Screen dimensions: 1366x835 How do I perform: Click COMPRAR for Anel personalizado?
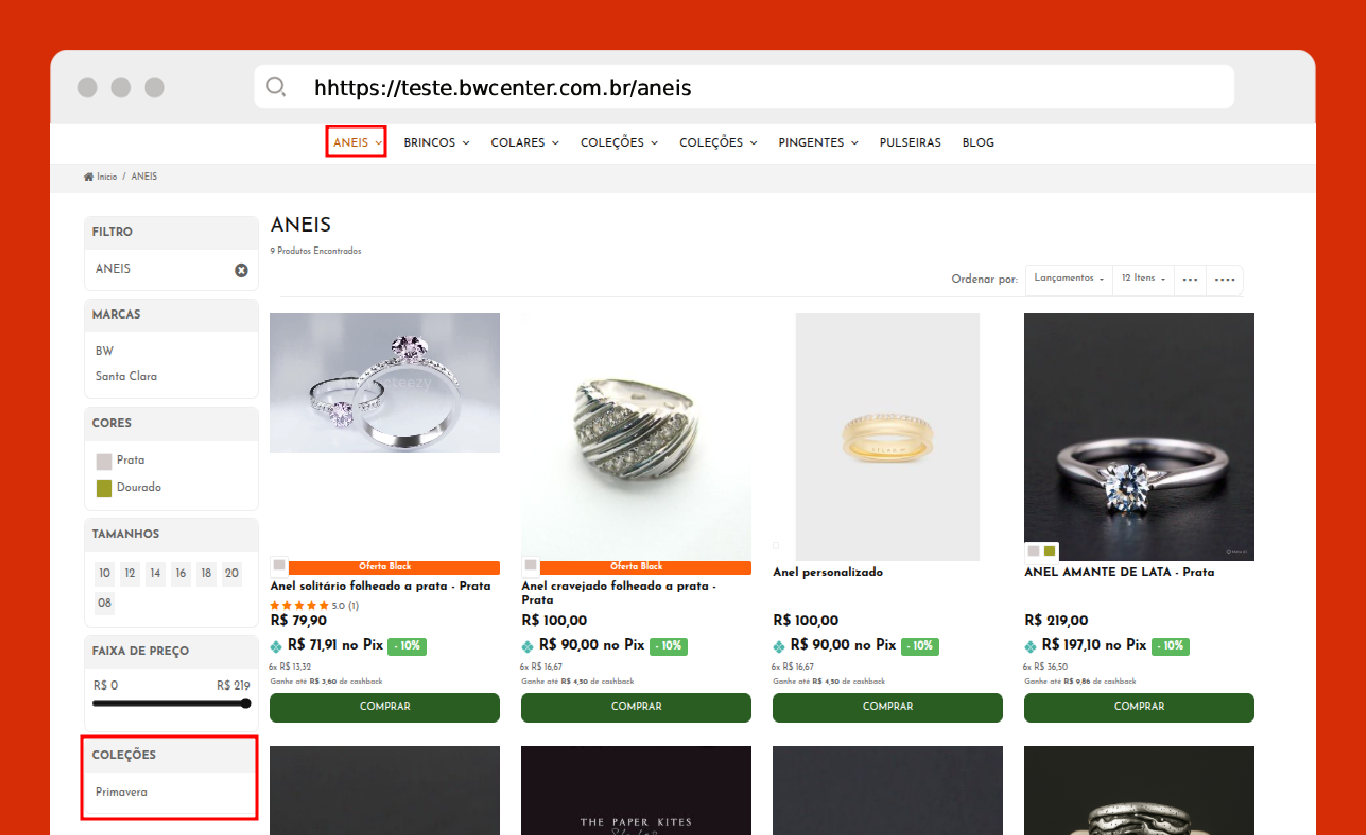[887, 707]
